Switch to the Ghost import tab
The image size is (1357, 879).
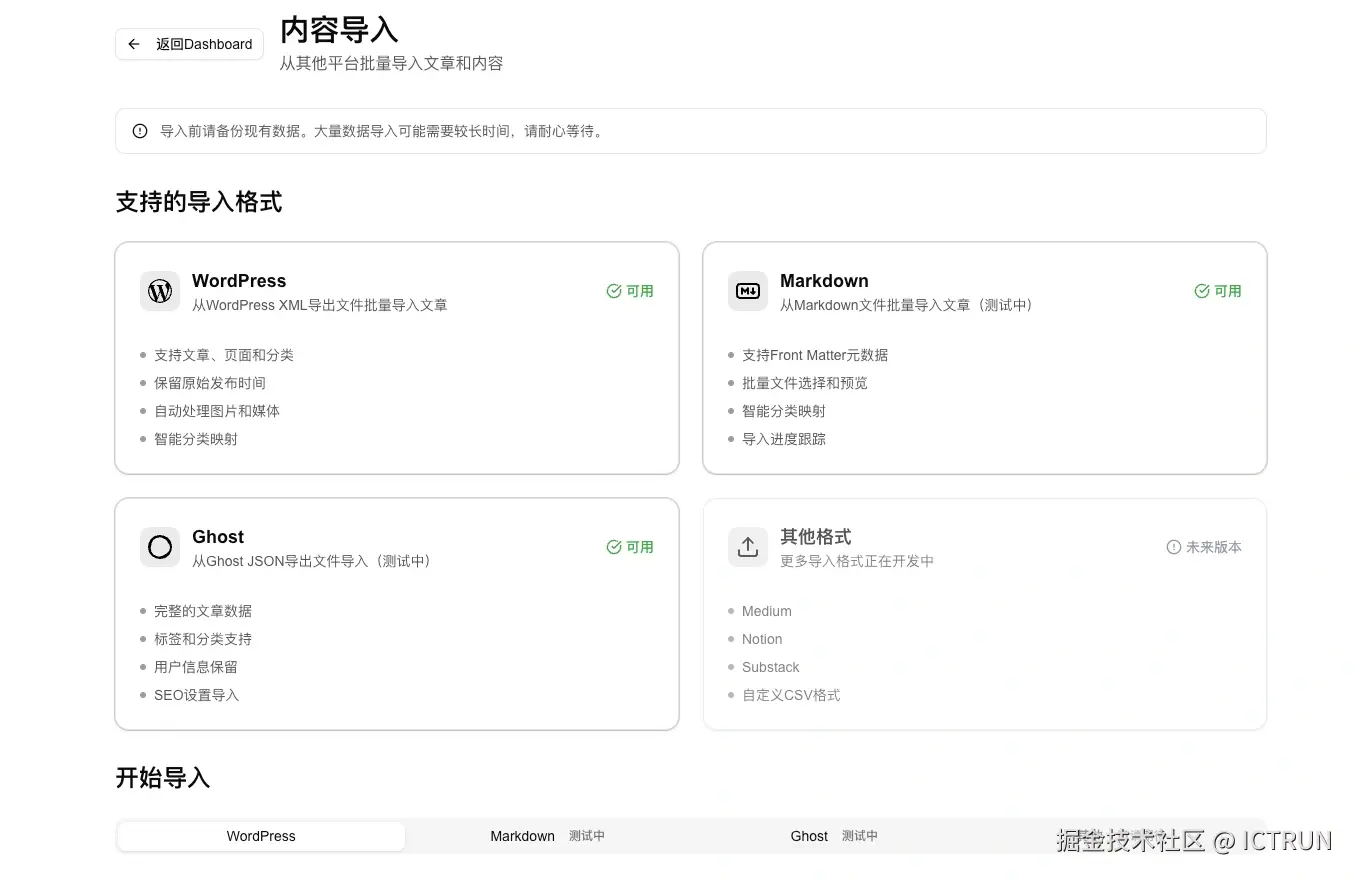(834, 836)
